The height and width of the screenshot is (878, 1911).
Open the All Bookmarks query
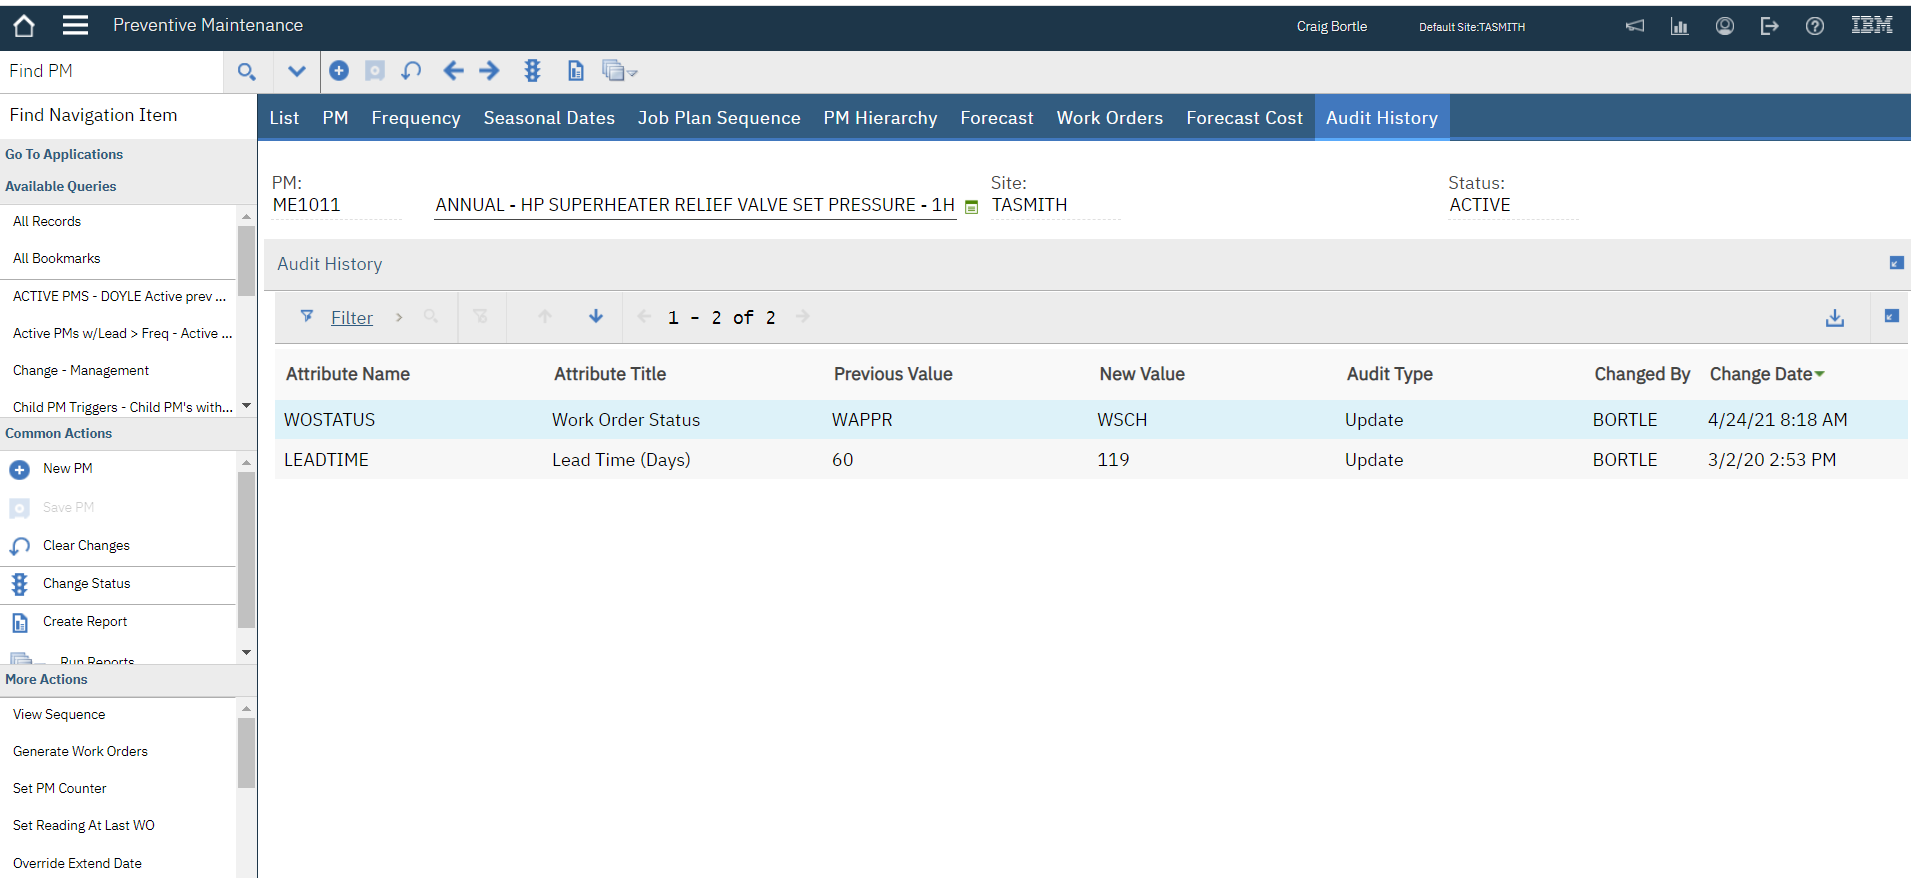(57, 258)
